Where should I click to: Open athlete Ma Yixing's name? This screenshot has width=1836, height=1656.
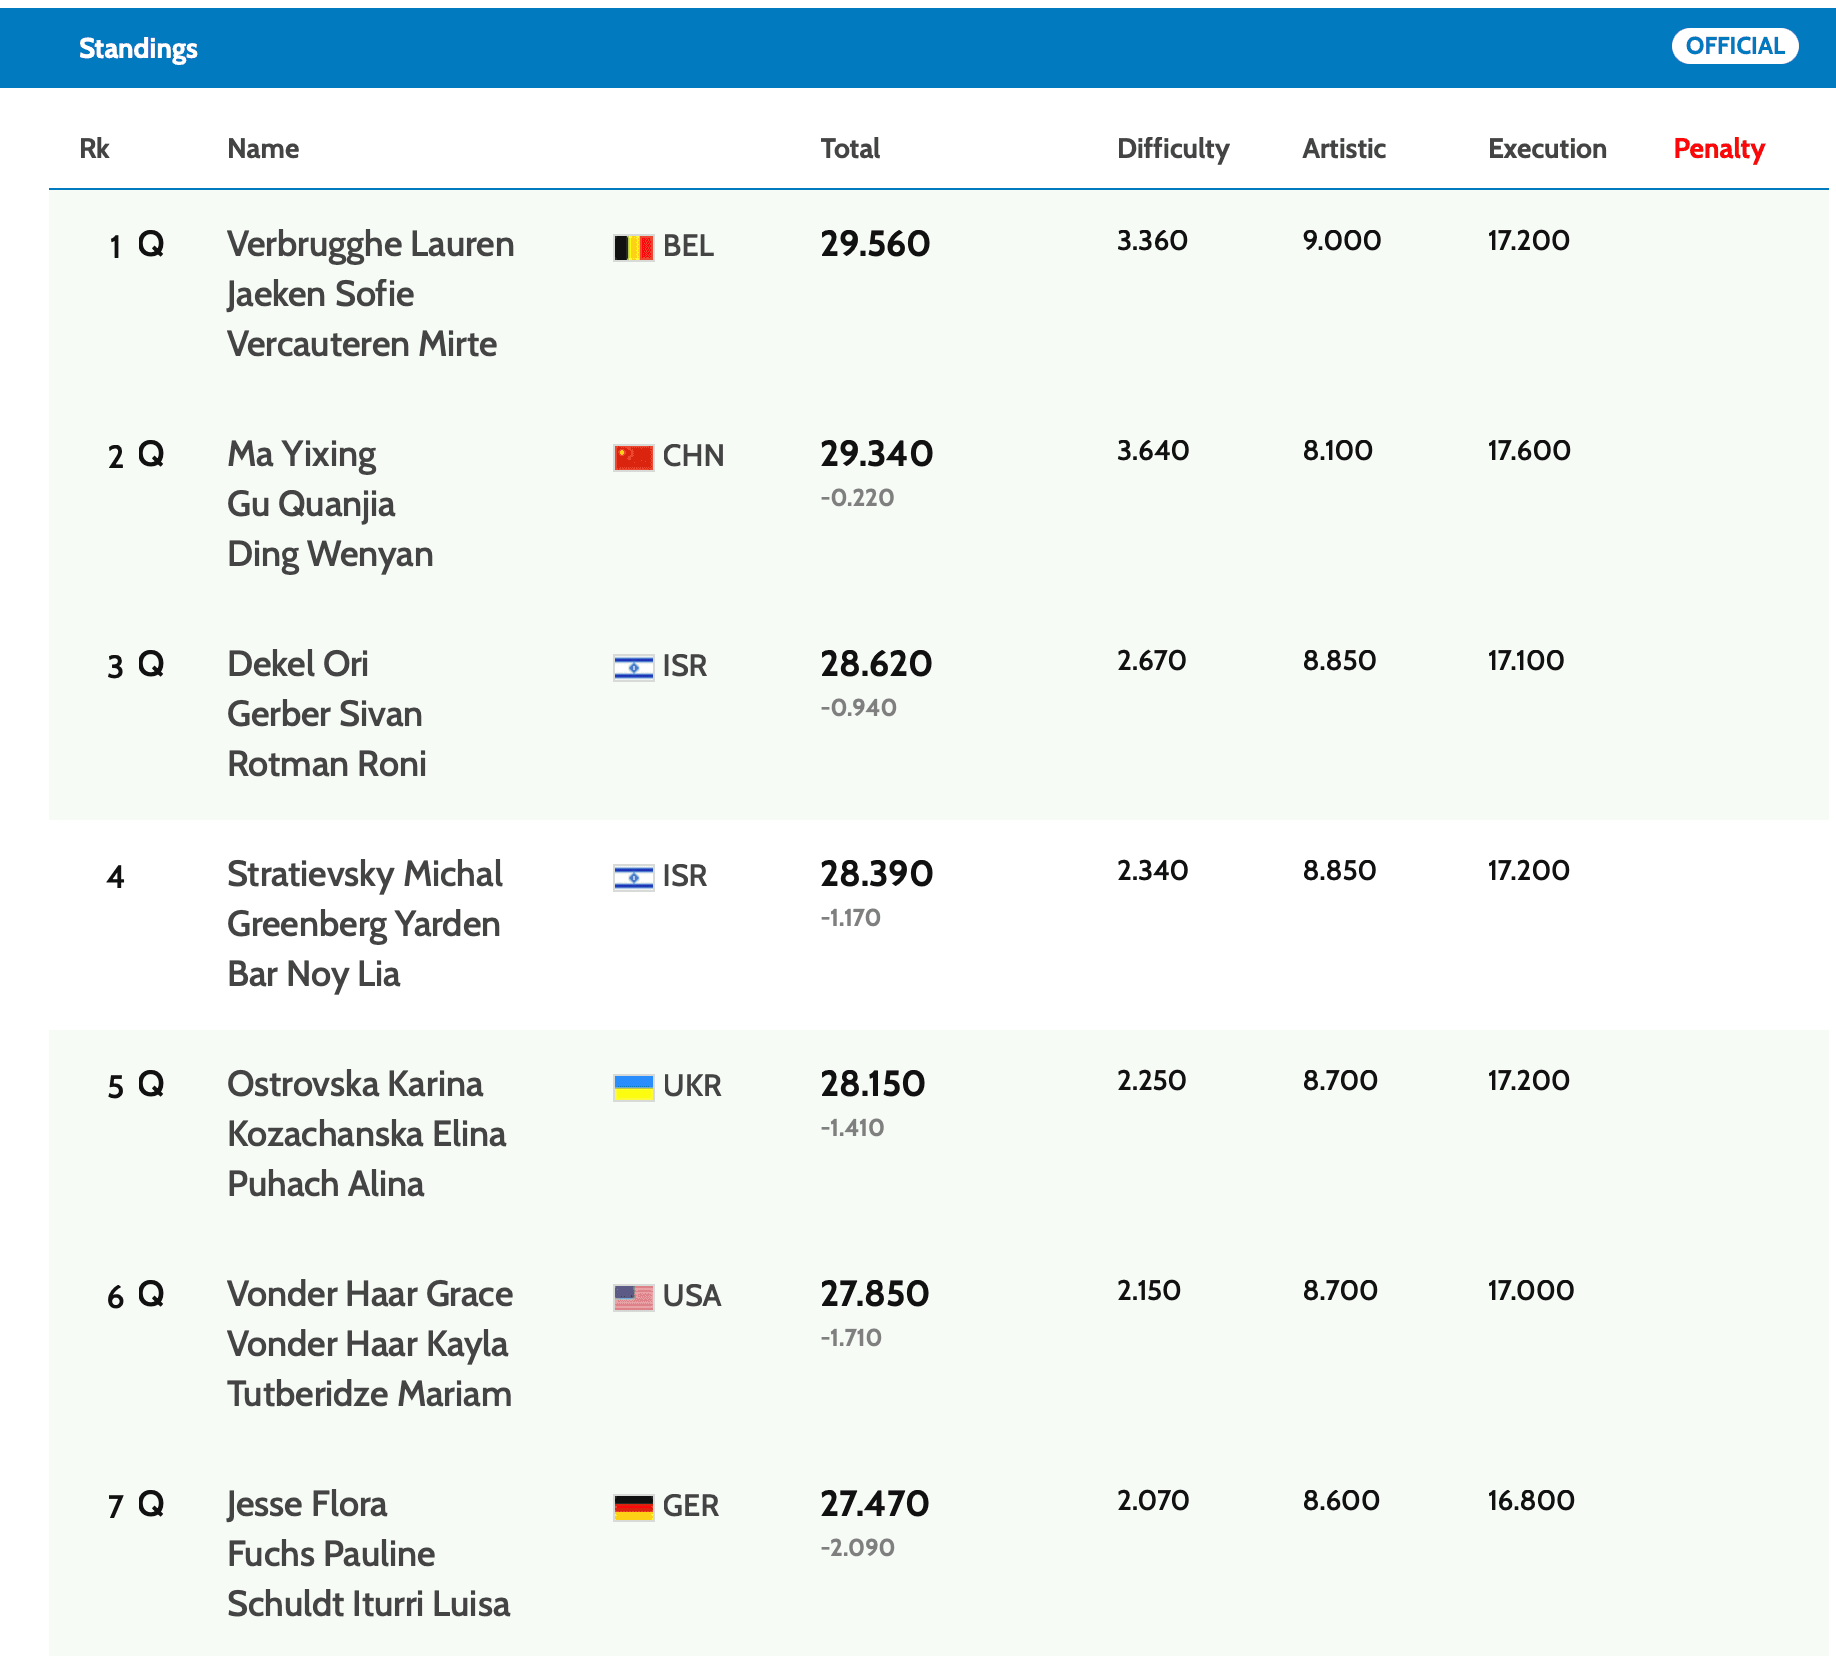[301, 455]
